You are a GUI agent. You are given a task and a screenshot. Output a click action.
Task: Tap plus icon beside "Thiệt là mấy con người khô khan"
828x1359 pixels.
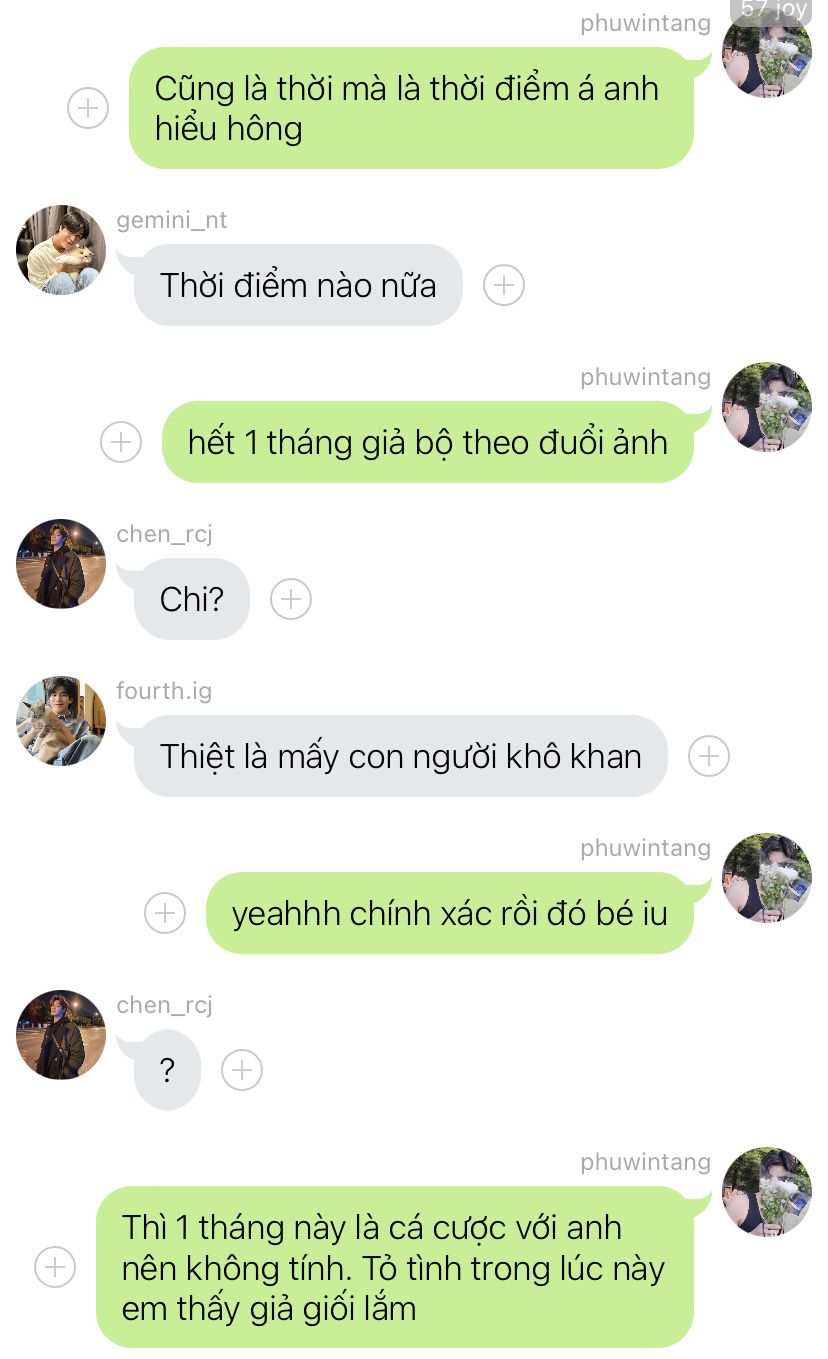pos(709,757)
